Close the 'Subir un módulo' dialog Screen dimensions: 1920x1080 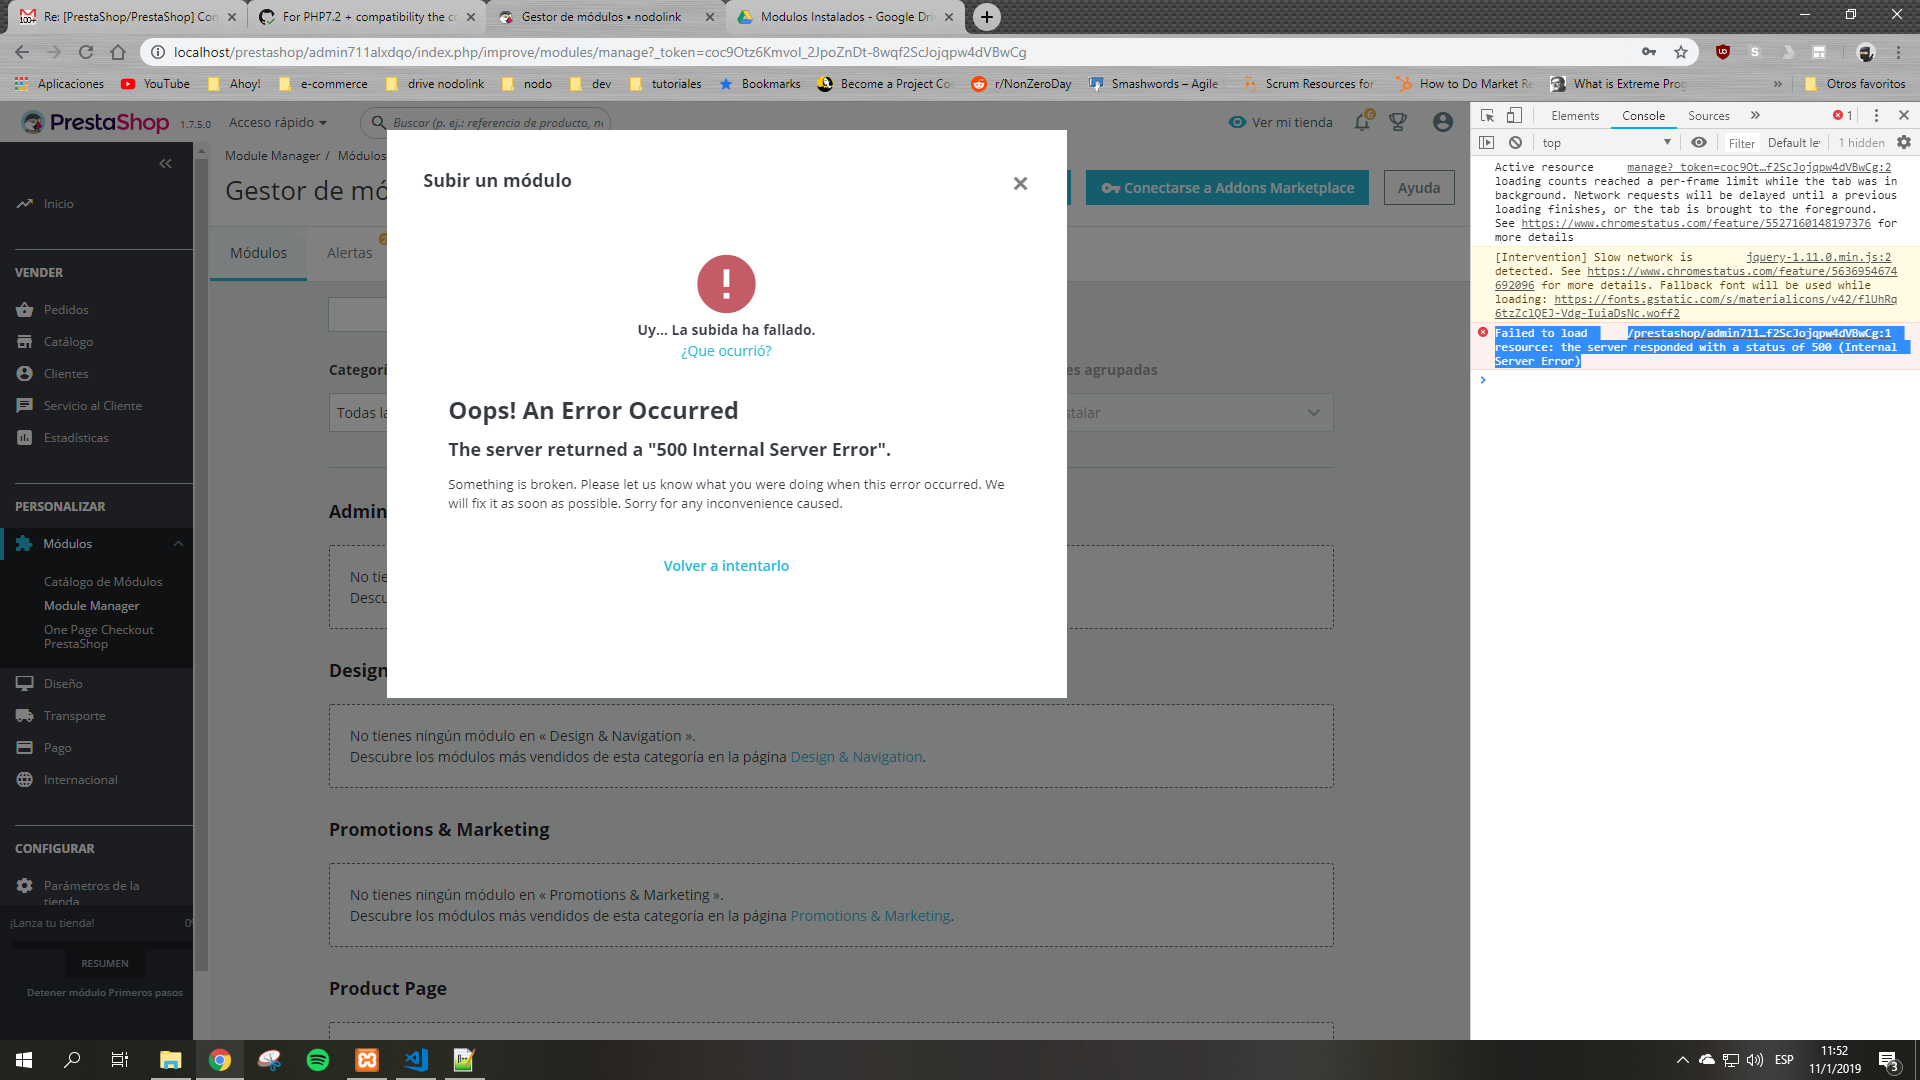(1020, 183)
